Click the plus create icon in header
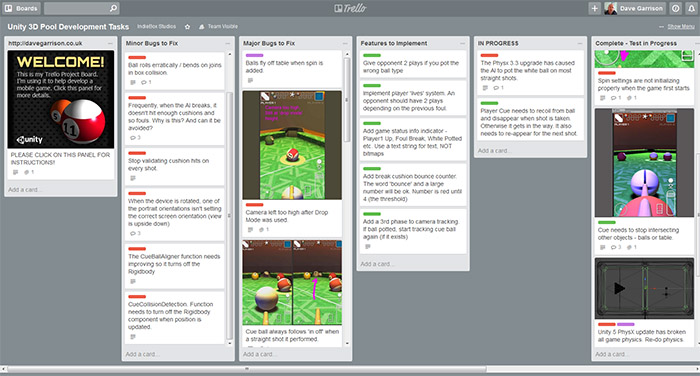This screenshot has height=376, width=700. pos(594,8)
